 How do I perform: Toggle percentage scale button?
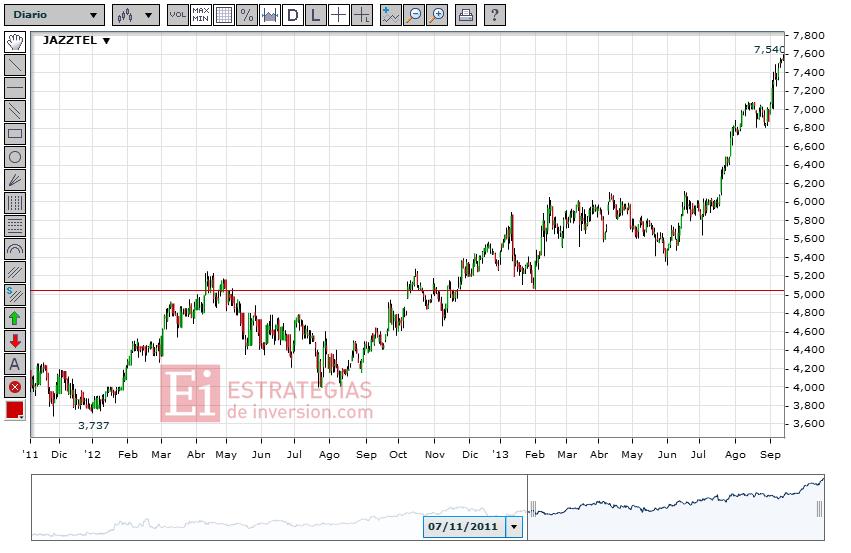246,15
